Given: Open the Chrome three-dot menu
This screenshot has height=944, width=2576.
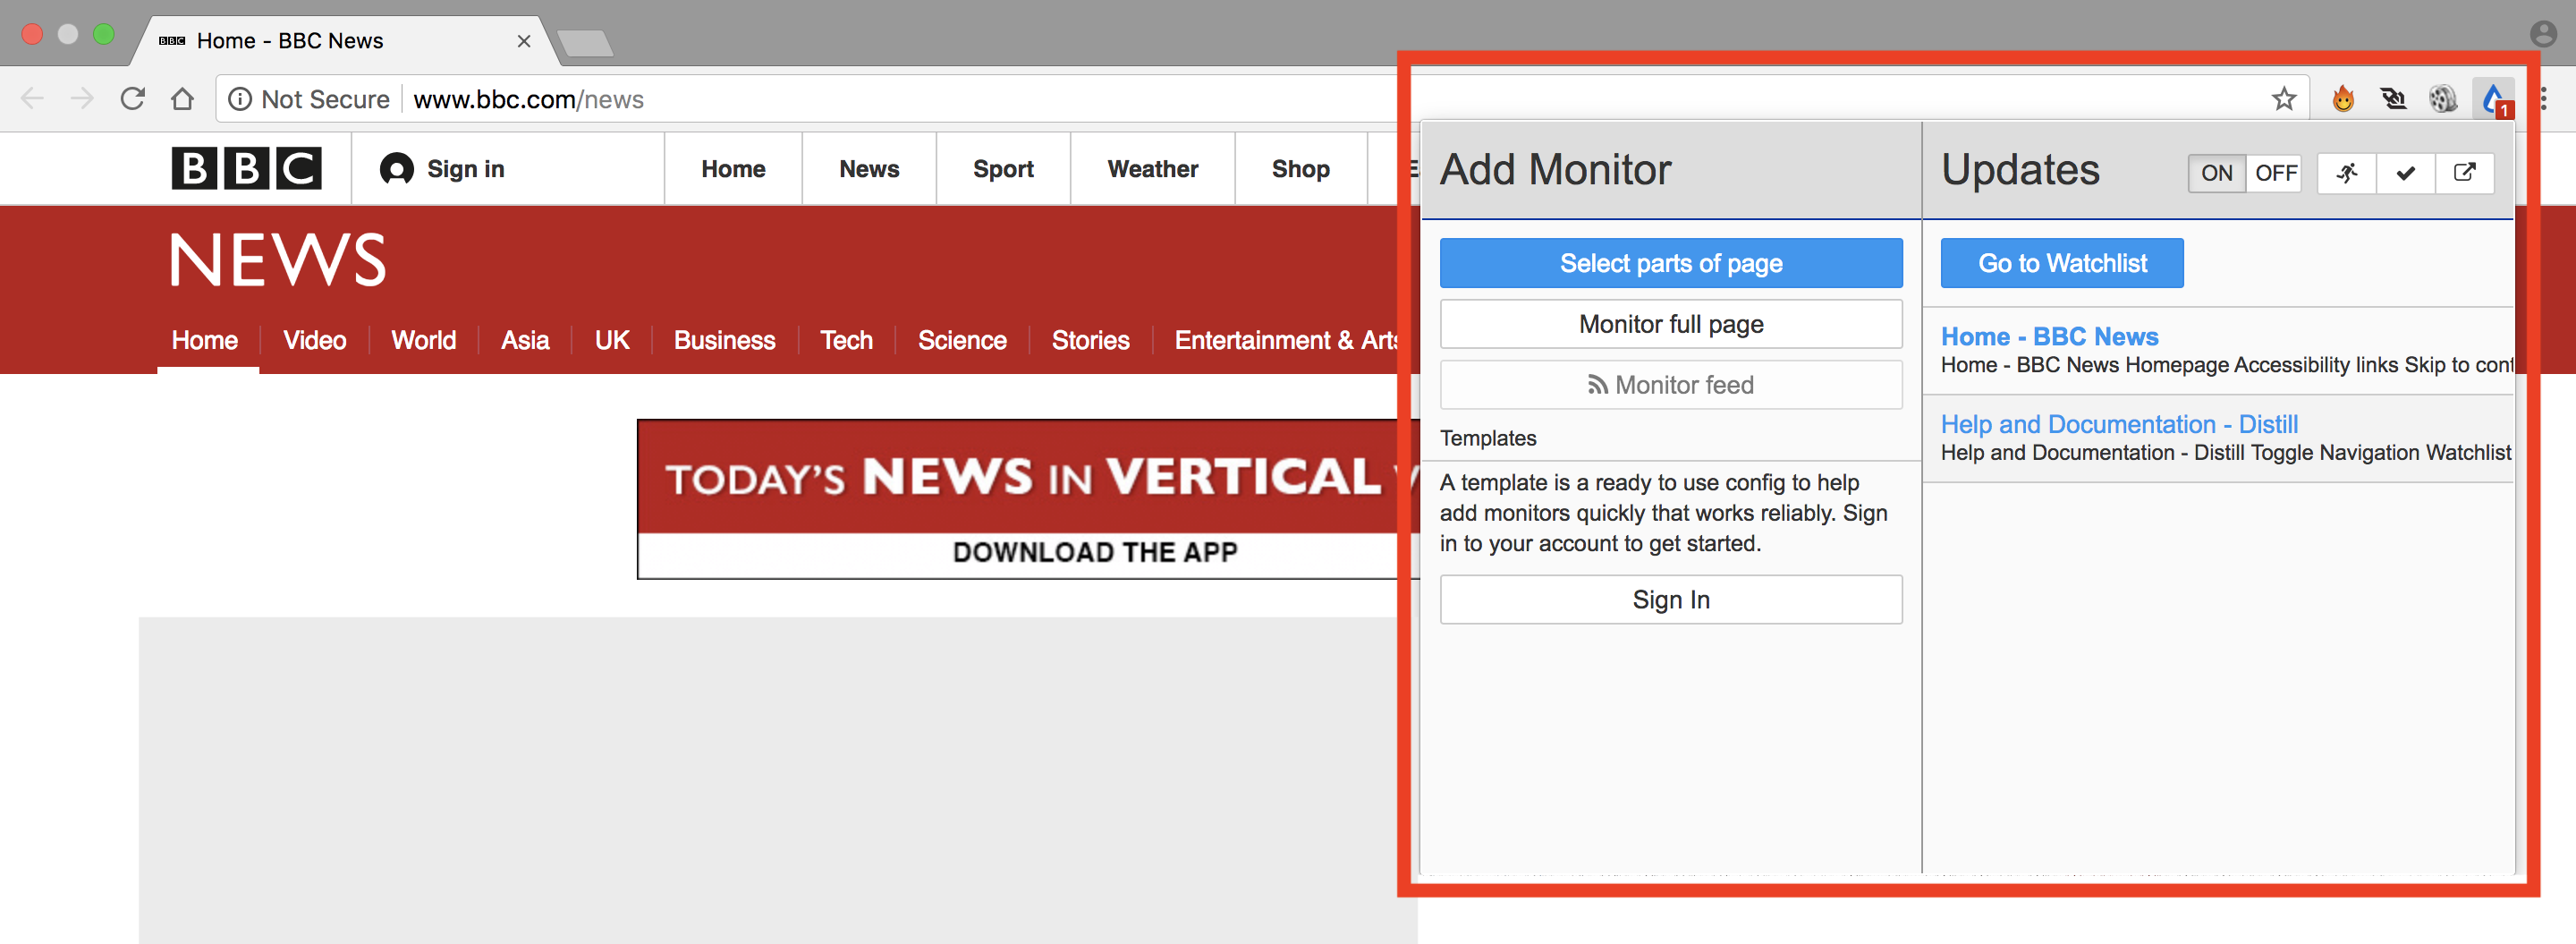Looking at the screenshot, I should [2543, 99].
